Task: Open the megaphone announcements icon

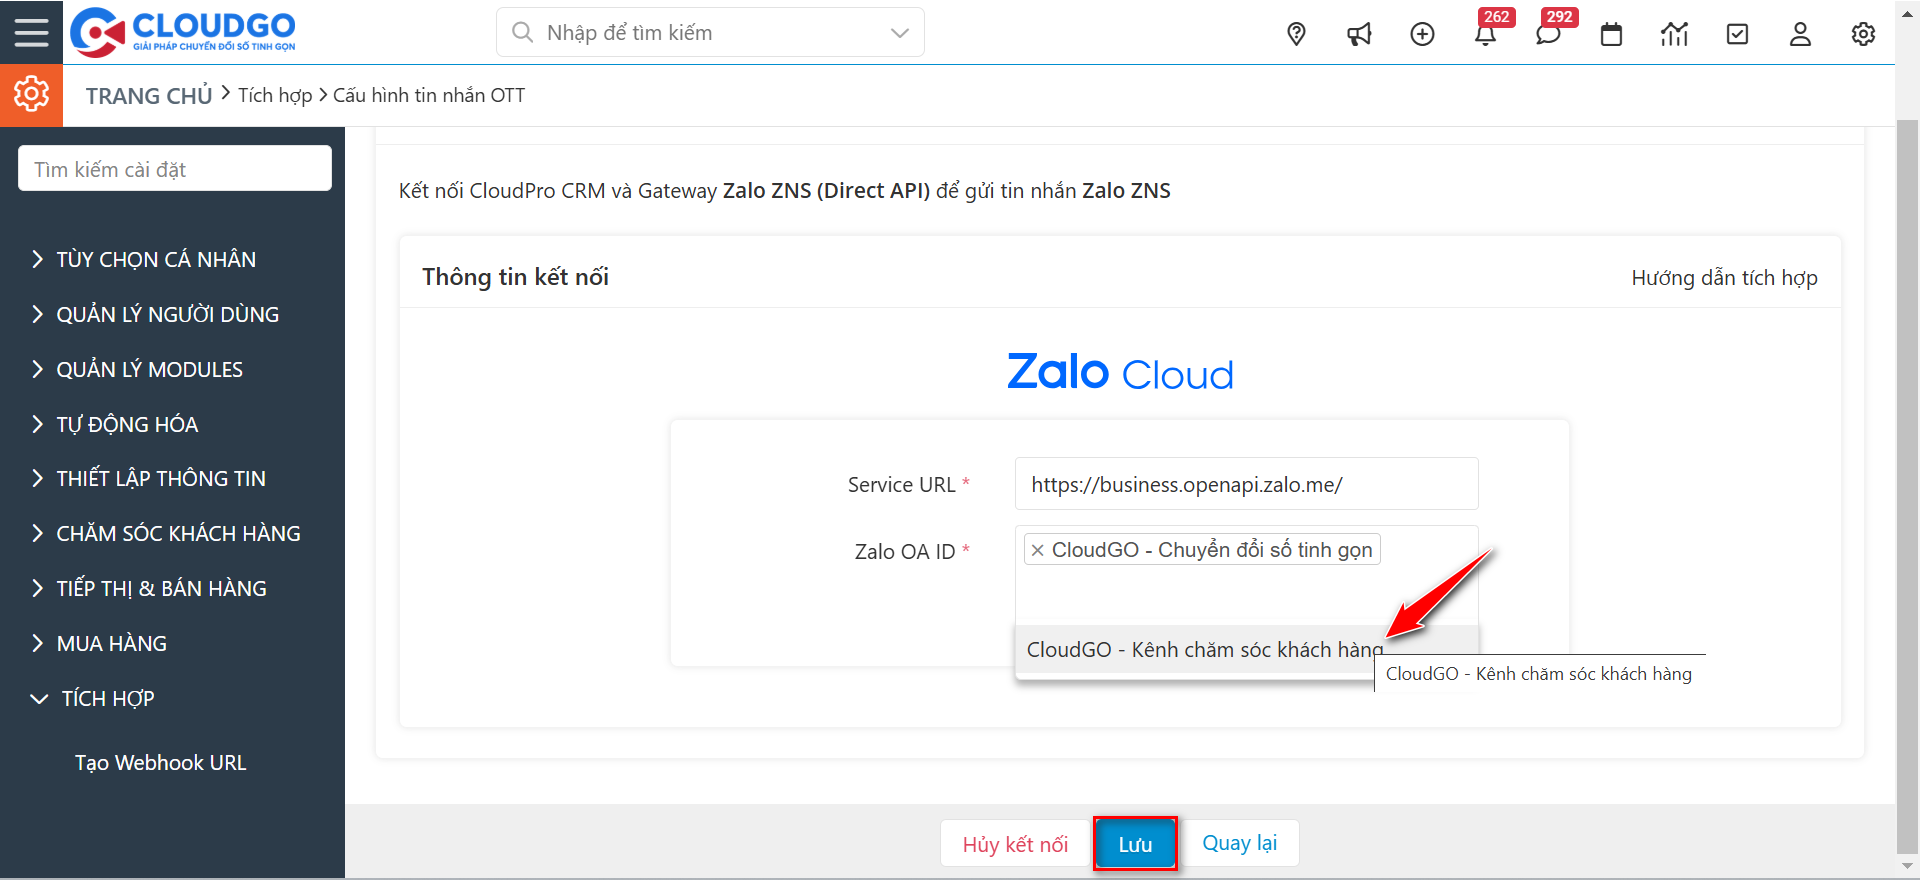Action: [x=1359, y=34]
